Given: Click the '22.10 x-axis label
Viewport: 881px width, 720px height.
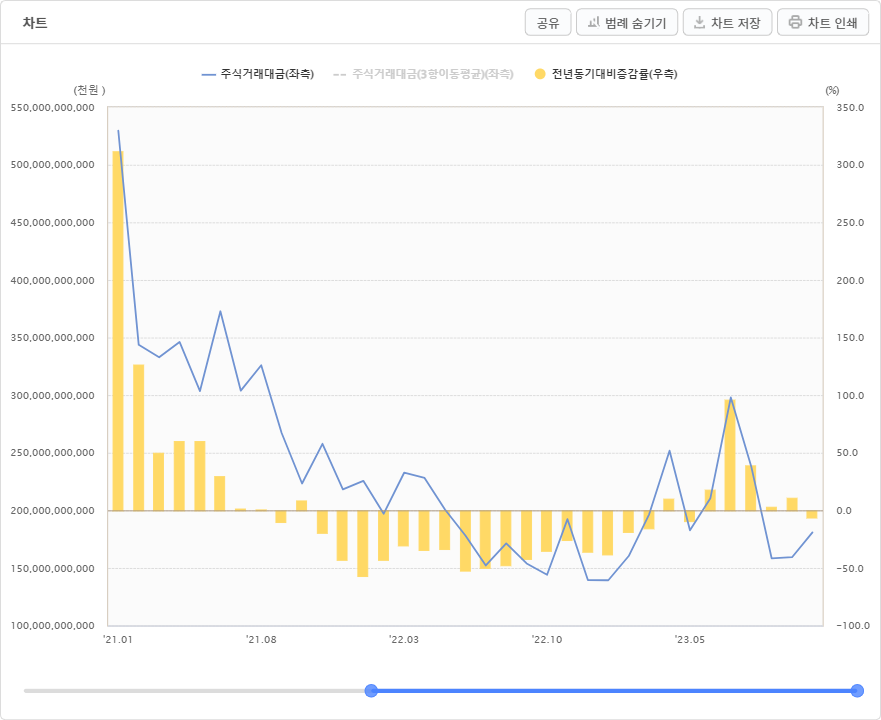Looking at the screenshot, I should pos(547,640).
